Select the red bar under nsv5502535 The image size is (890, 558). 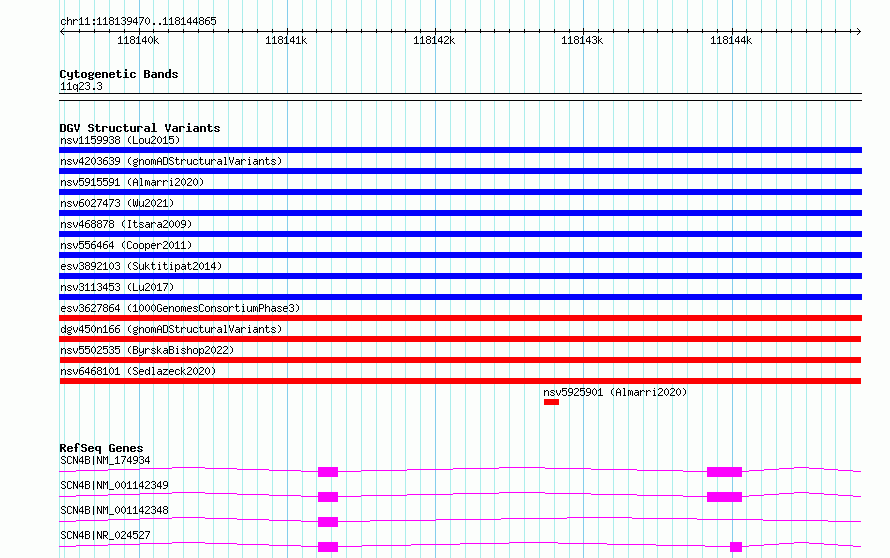(x=460, y=360)
